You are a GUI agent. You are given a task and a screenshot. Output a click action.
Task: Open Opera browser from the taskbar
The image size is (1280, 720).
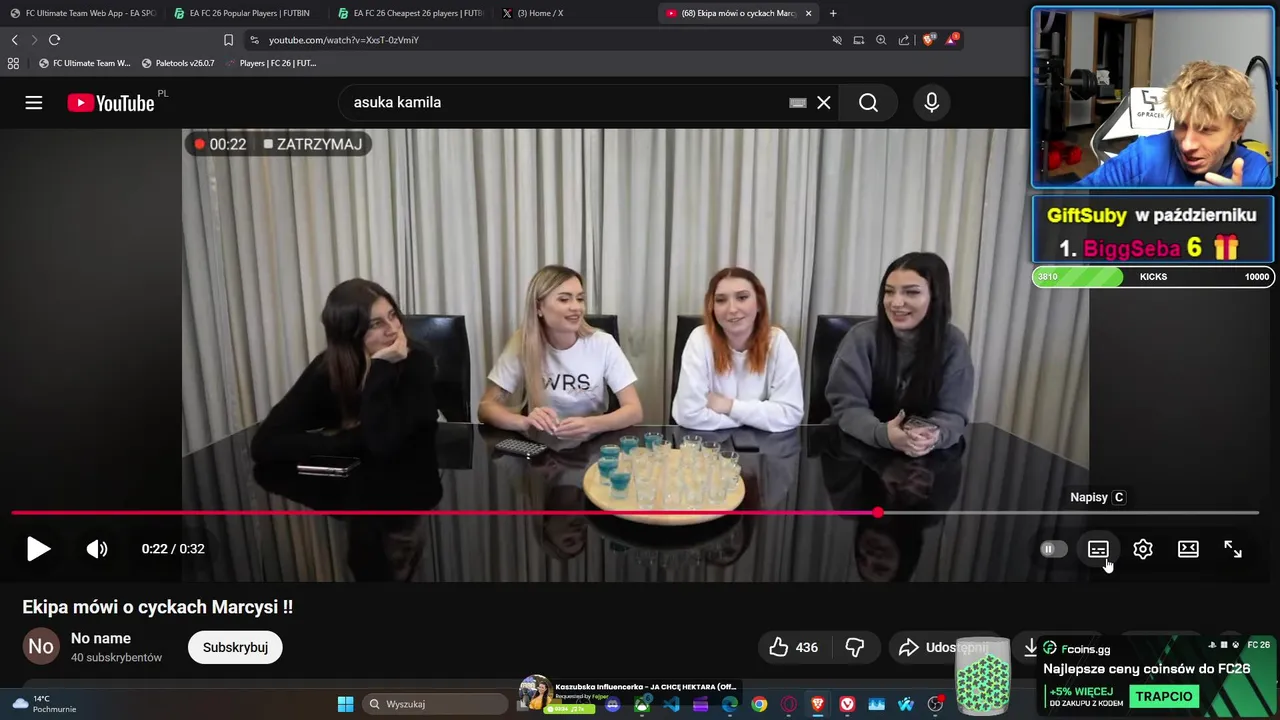tap(789, 704)
